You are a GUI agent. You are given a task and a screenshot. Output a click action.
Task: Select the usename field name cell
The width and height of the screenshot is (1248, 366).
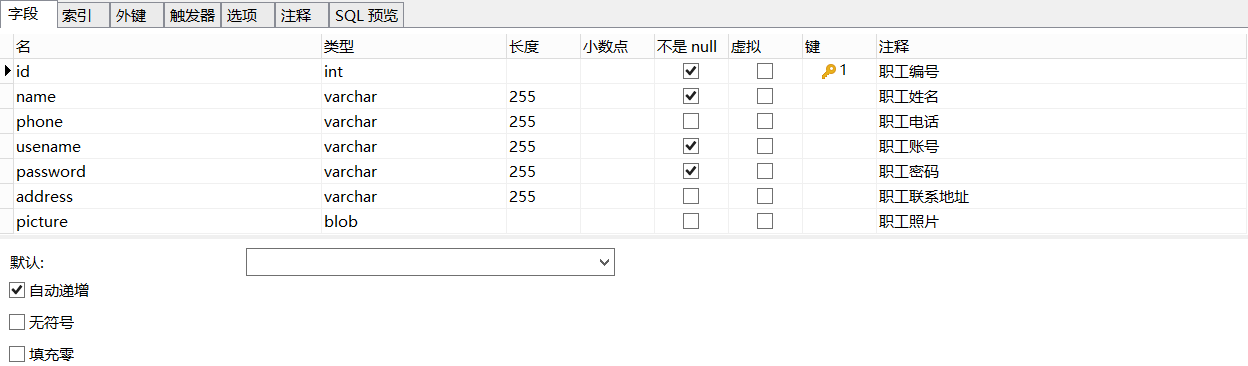point(167,146)
